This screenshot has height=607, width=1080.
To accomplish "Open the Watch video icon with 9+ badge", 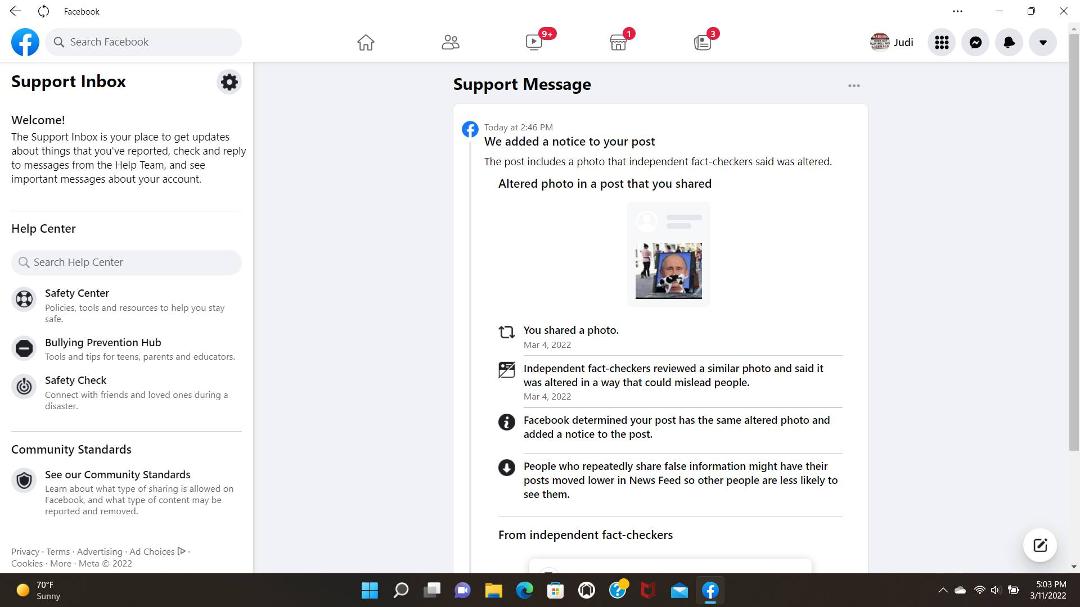I will click(x=534, y=42).
